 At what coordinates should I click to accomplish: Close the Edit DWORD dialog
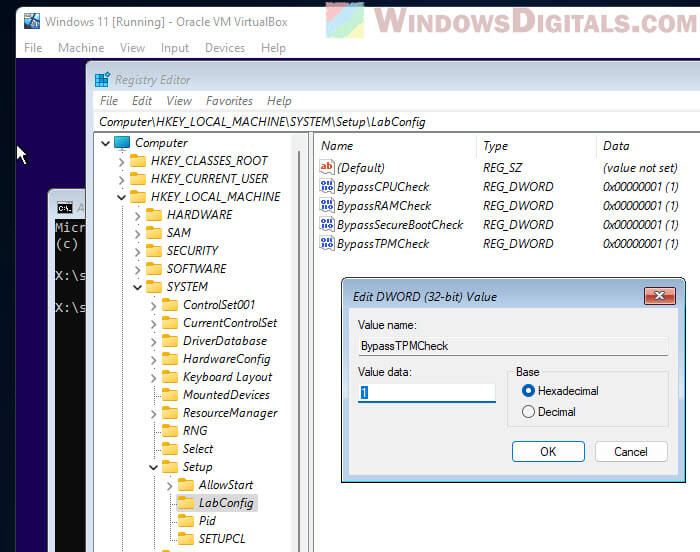tap(660, 296)
